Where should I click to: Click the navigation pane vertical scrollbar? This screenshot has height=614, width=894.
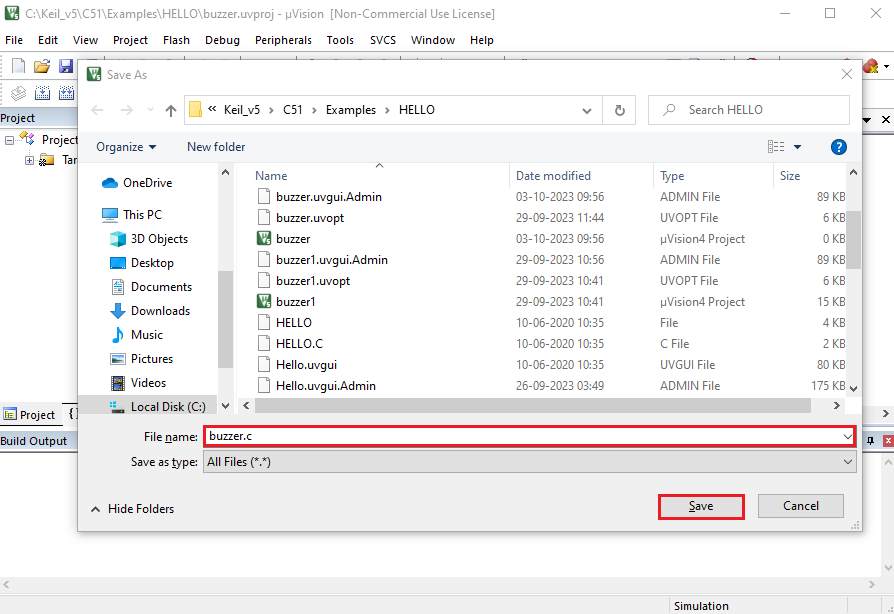[225, 319]
